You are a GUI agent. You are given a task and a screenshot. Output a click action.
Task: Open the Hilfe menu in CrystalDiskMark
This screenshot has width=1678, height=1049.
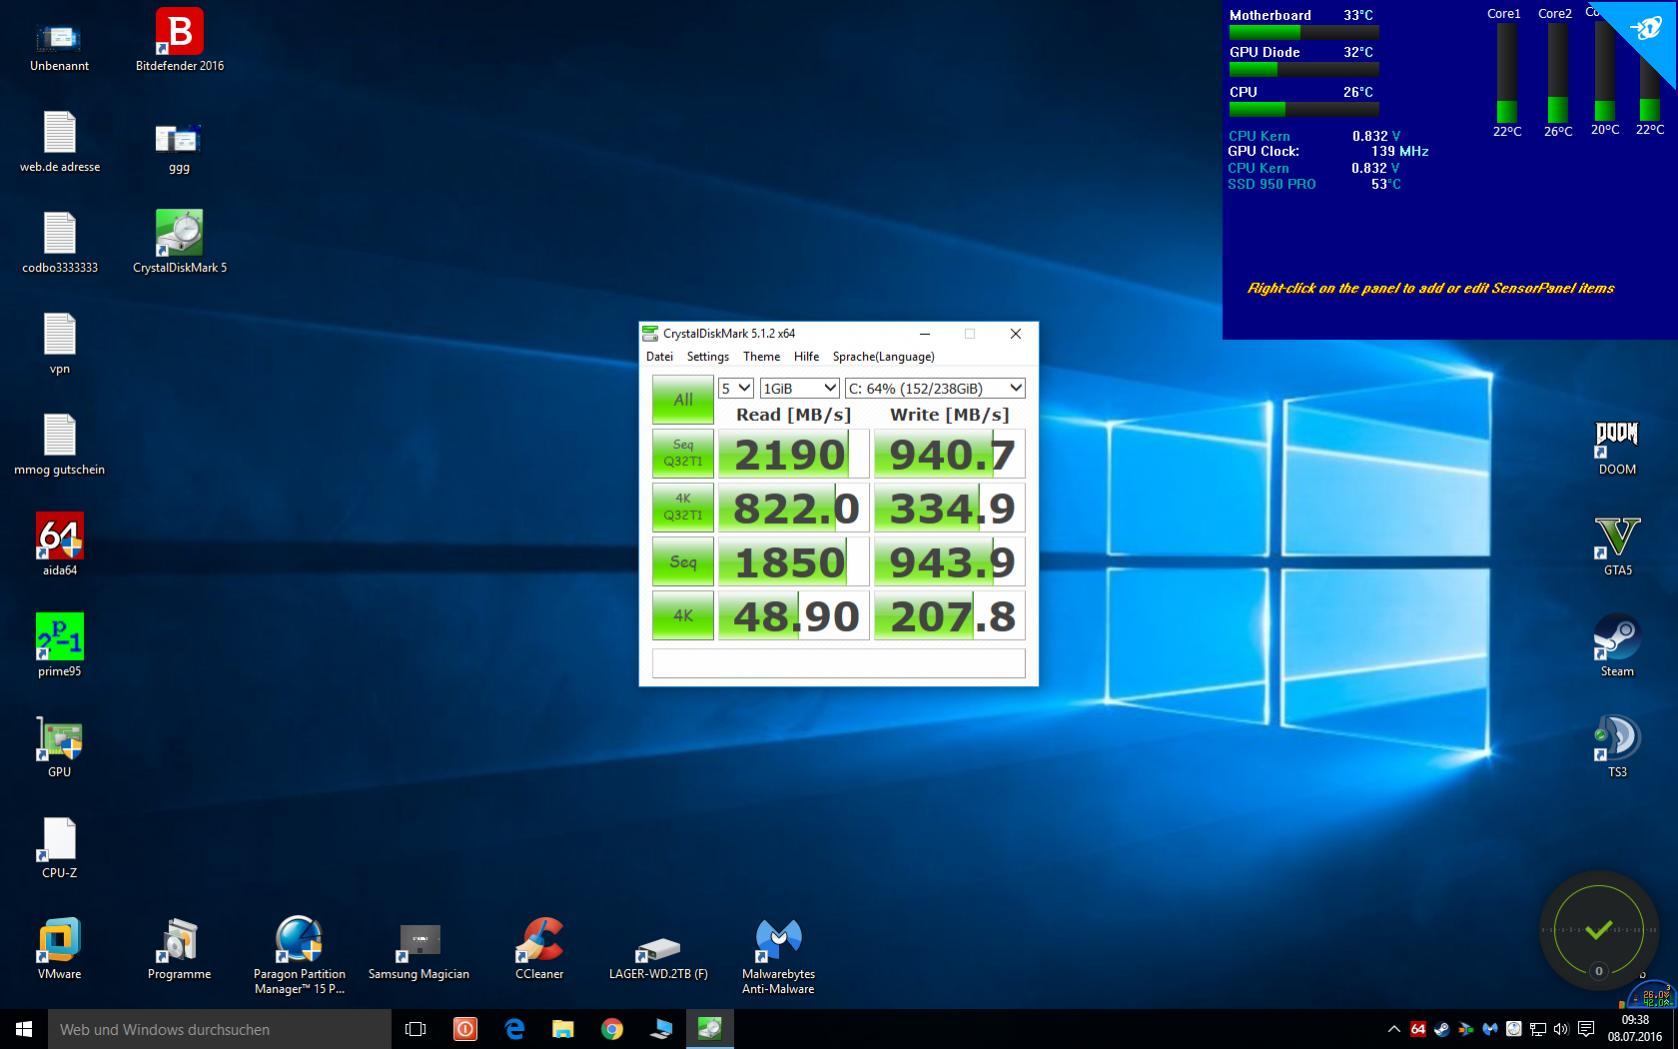(806, 357)
